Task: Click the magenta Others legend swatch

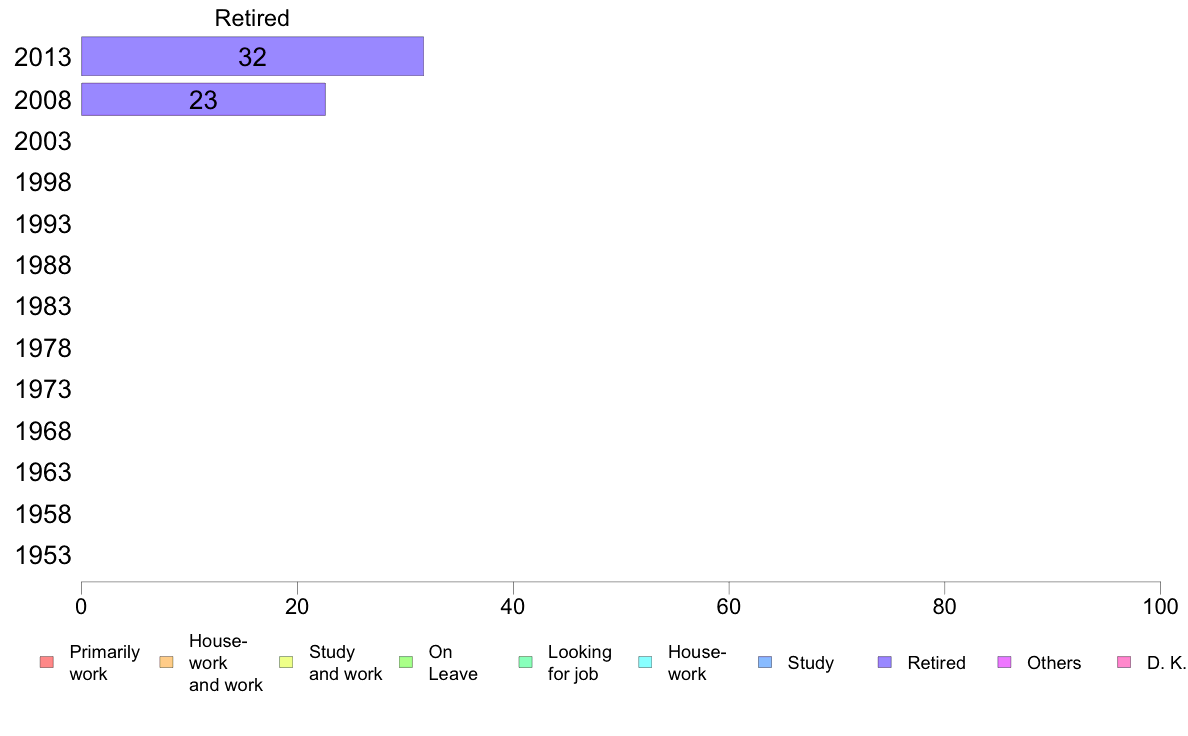Action: (1005, 662)
